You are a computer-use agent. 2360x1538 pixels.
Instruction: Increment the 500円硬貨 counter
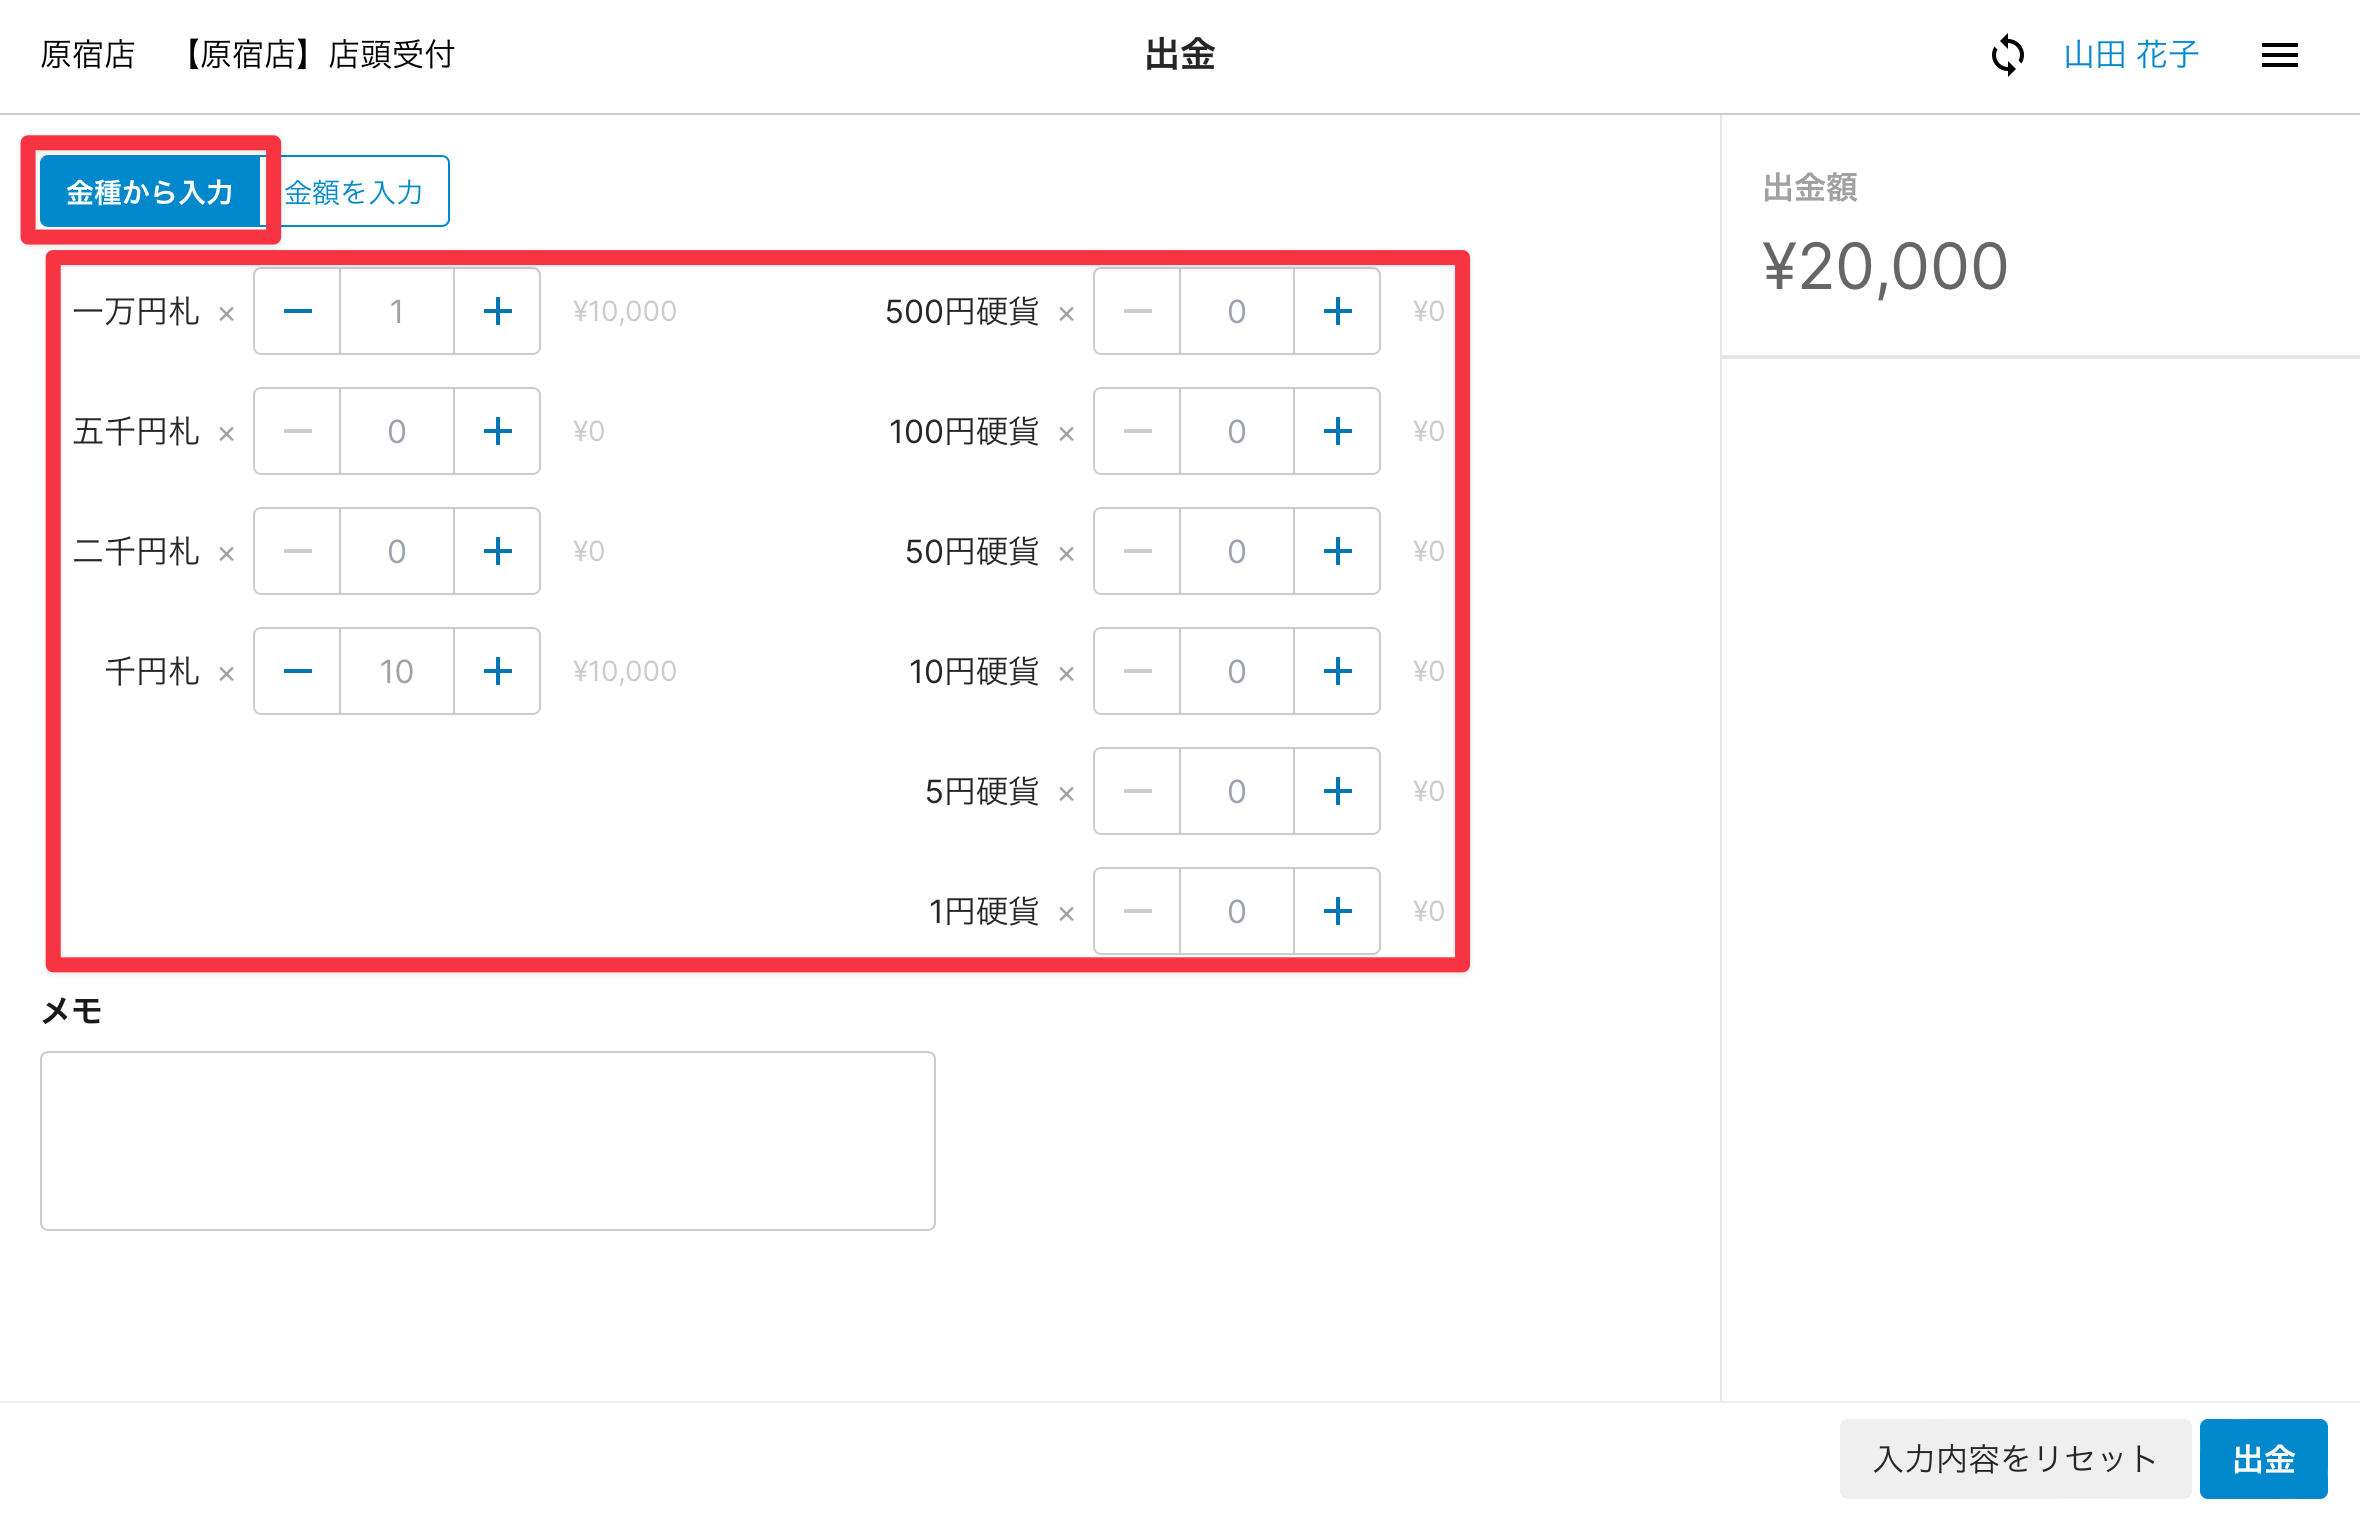1337,311
